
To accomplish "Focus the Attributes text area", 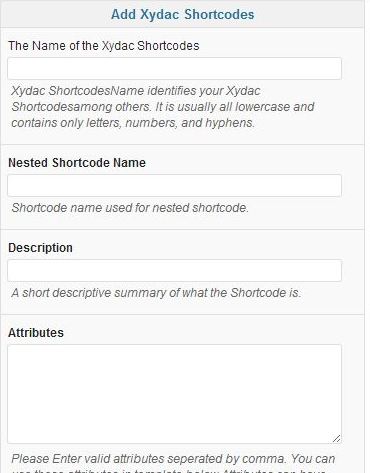I will point(174,394).
